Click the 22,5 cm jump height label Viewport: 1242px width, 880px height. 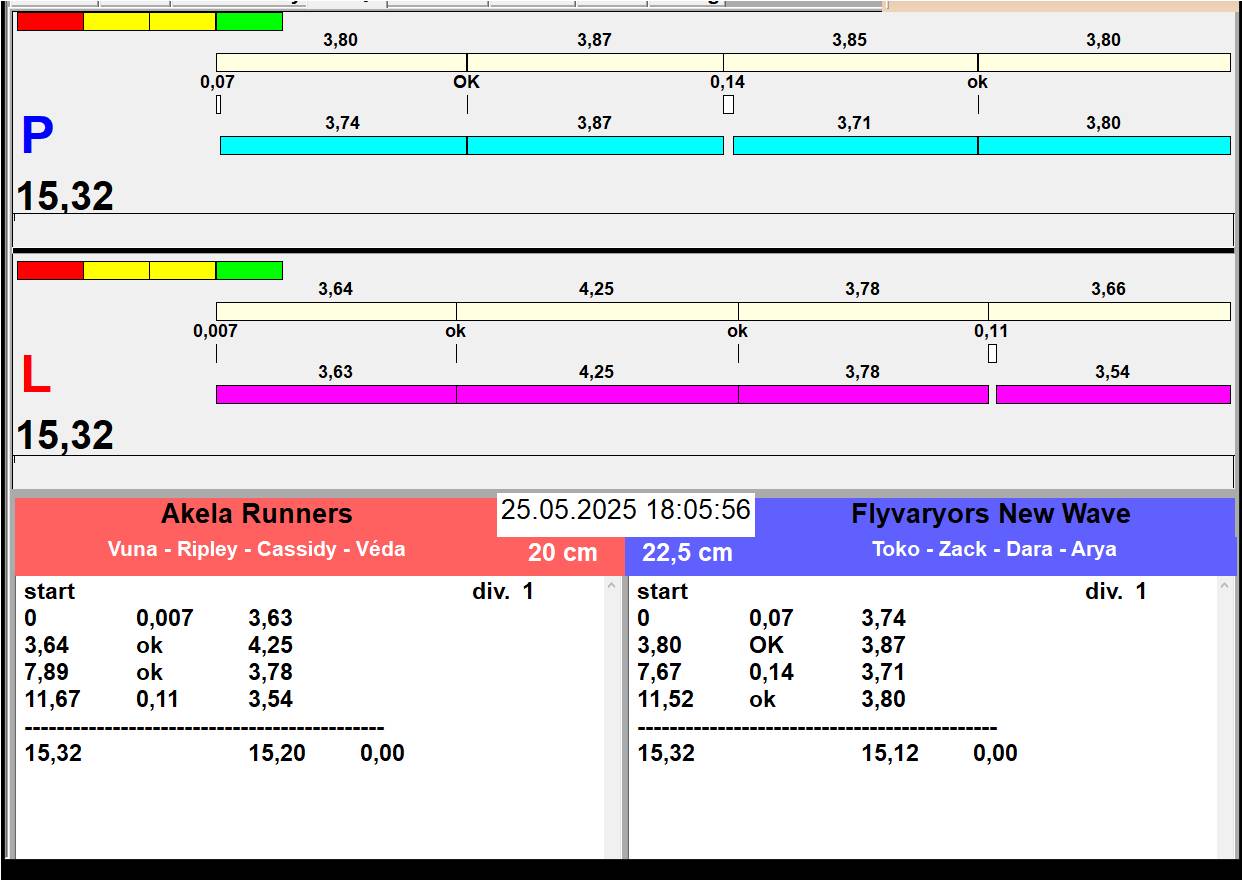(687, 553)
